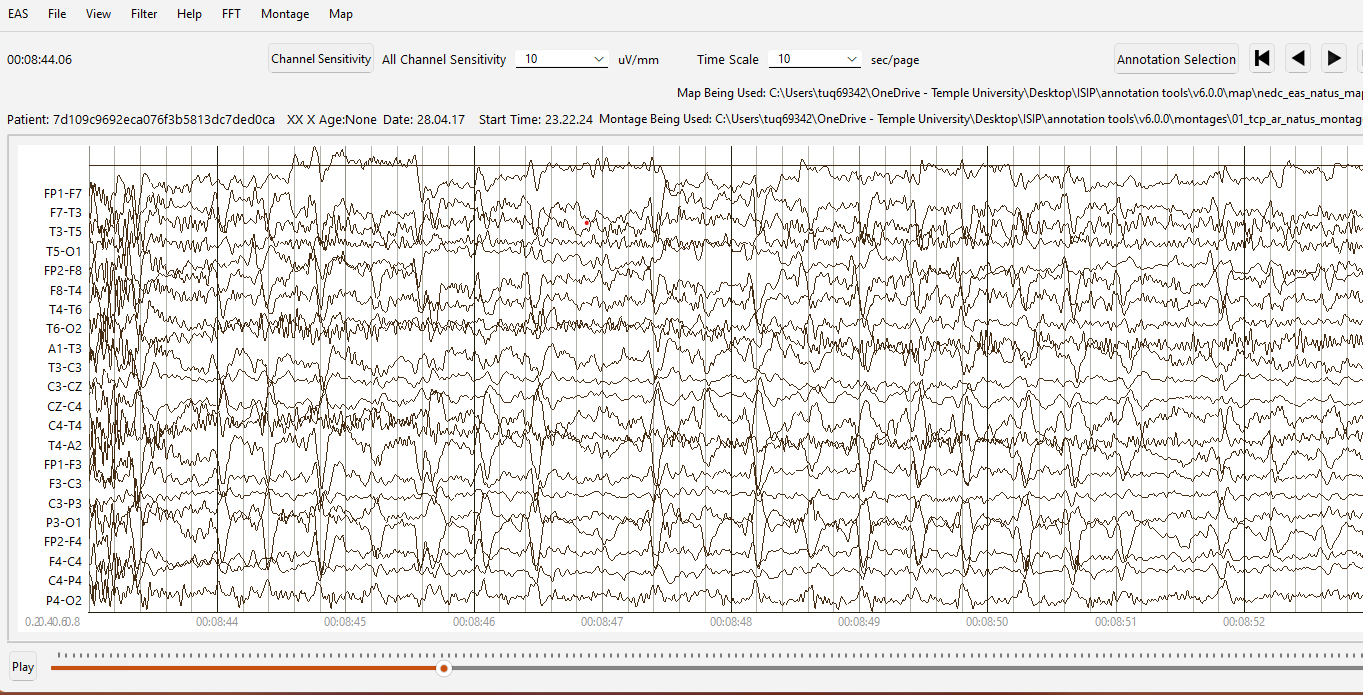Open the Map menu
1363x695 pixels.
341,14
